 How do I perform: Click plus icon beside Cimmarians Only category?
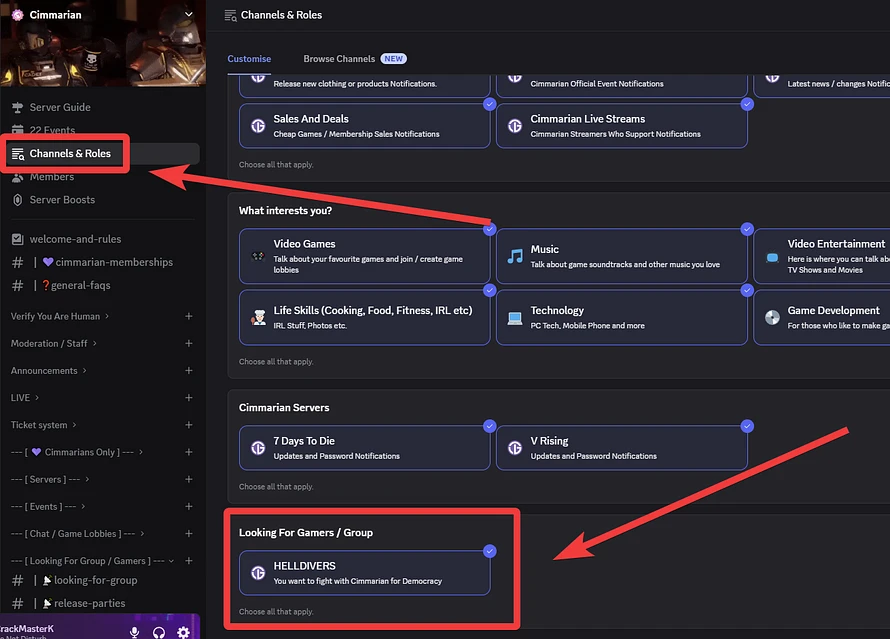[188, 452]
